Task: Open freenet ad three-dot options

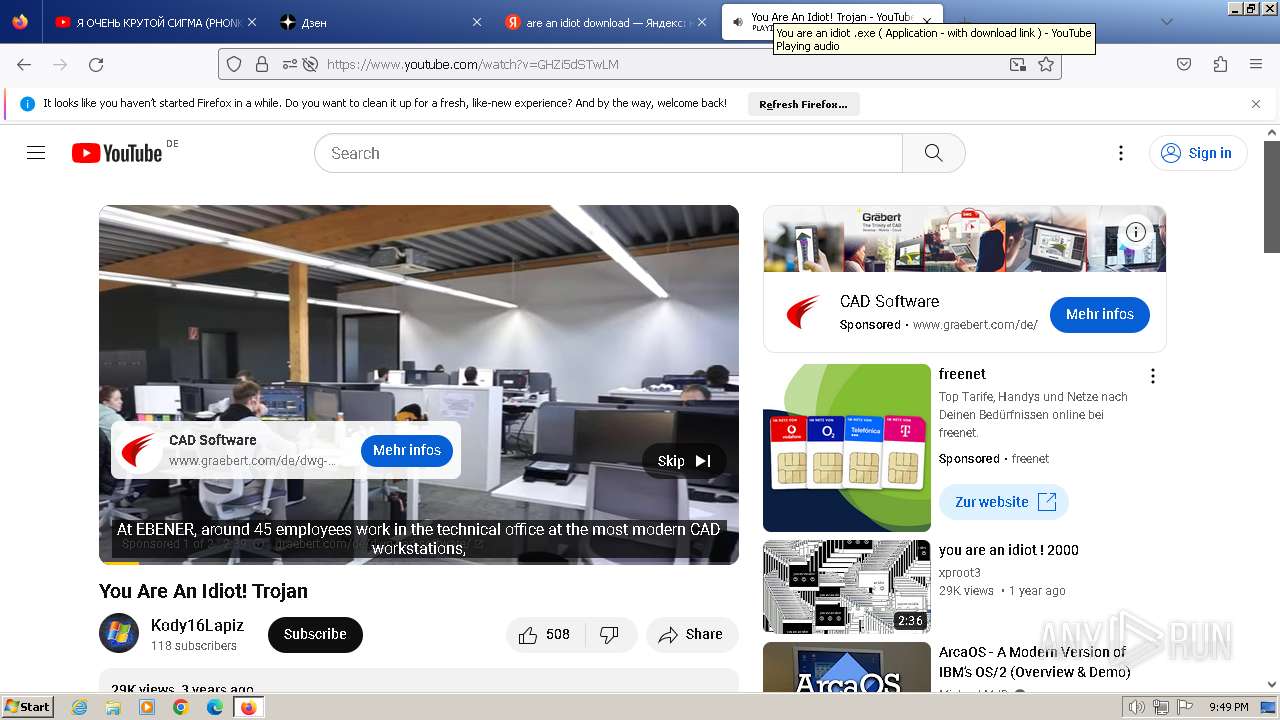Action: (x=1153, y=376)
